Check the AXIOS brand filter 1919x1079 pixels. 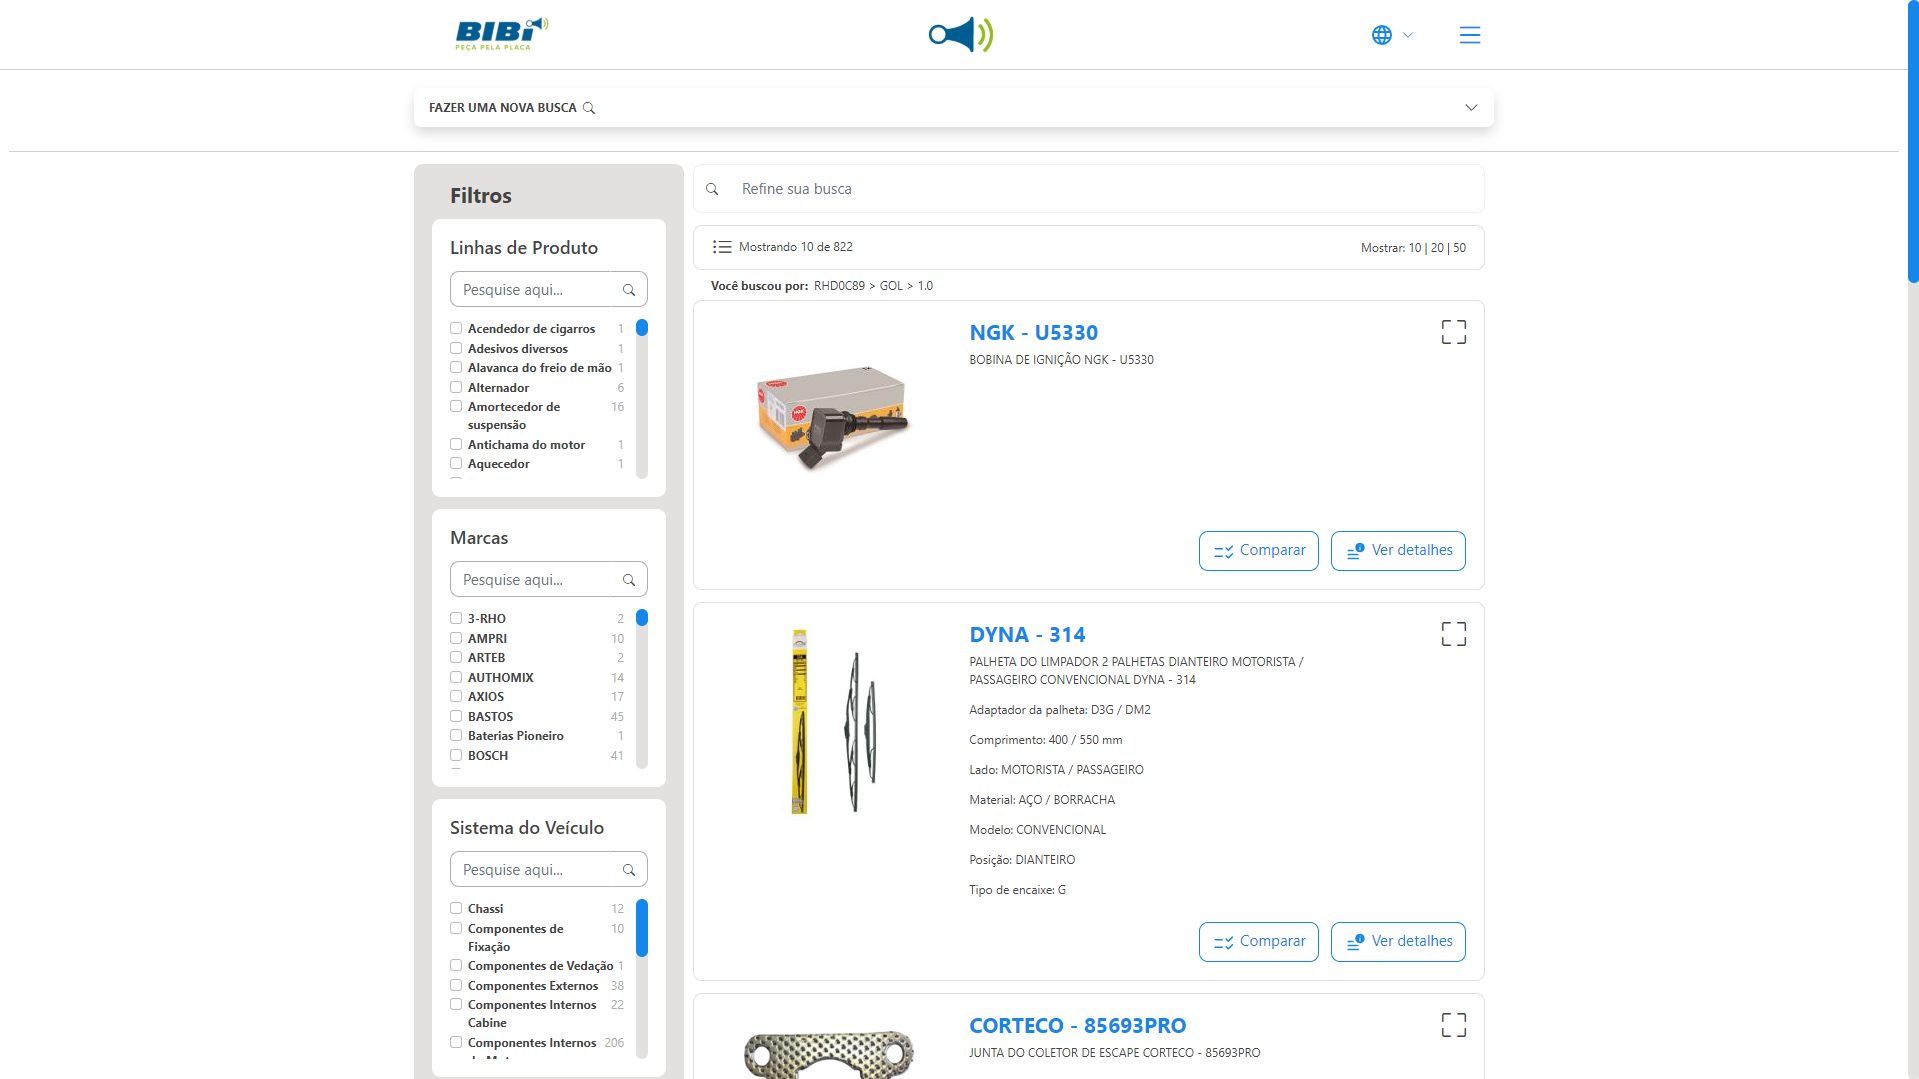[456, 696]
